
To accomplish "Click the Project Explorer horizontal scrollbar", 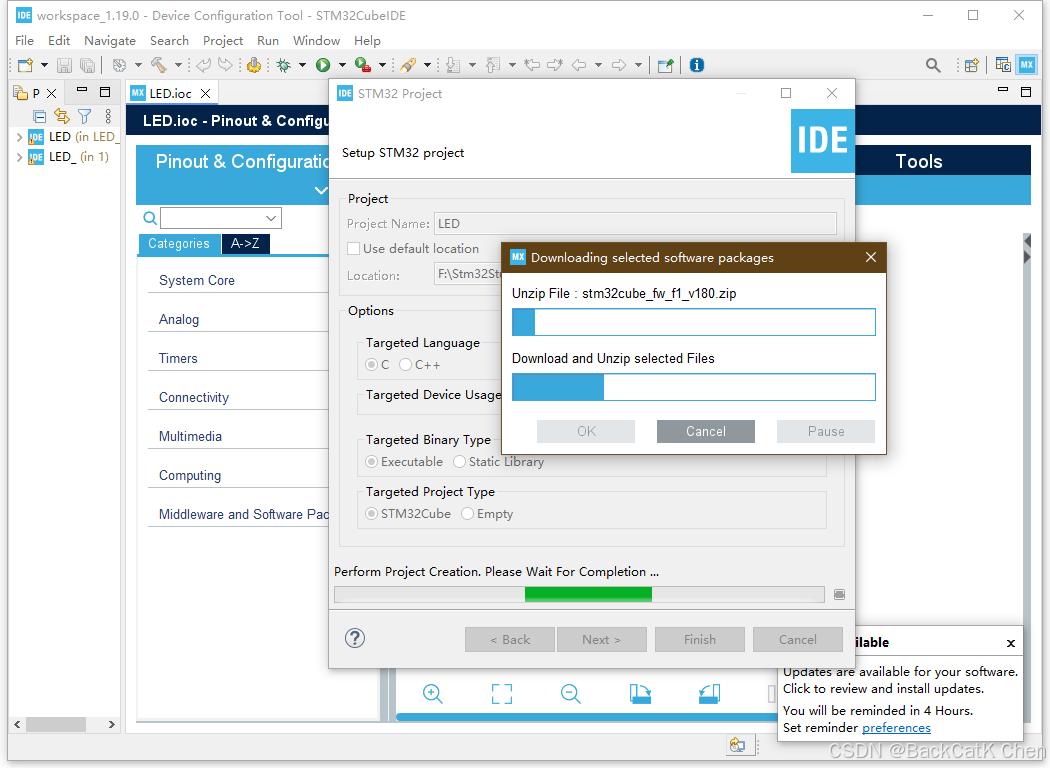I will (x=64, y=724).
